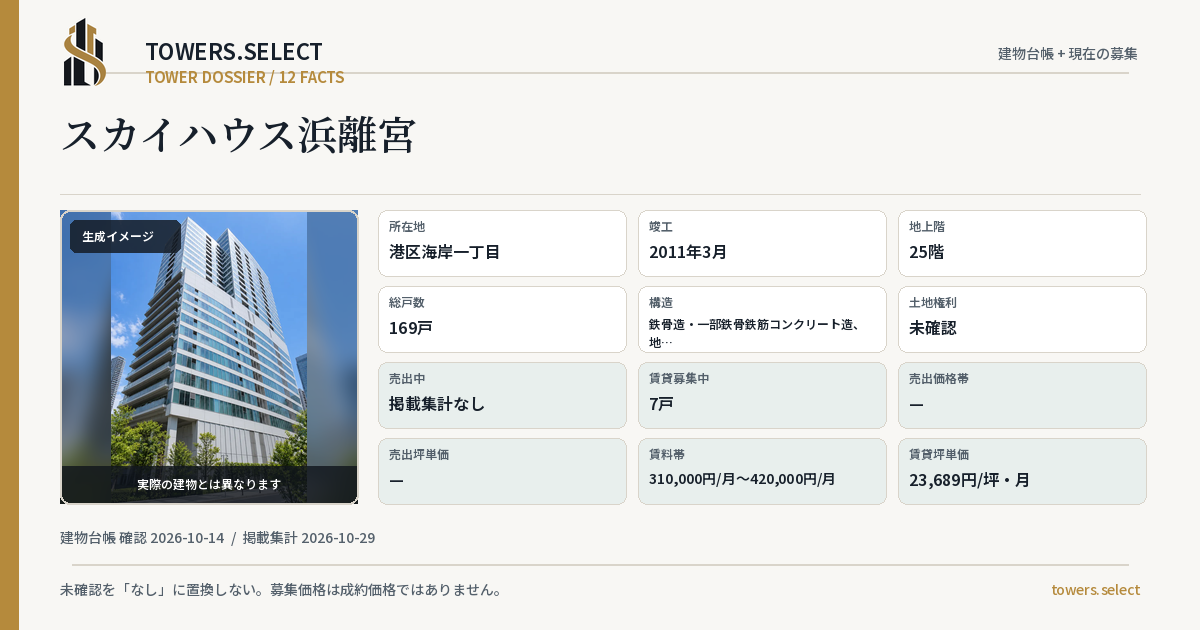
Task: Click the 未確認を「なし」に置換しない disclaimer text
Action: 281,590
